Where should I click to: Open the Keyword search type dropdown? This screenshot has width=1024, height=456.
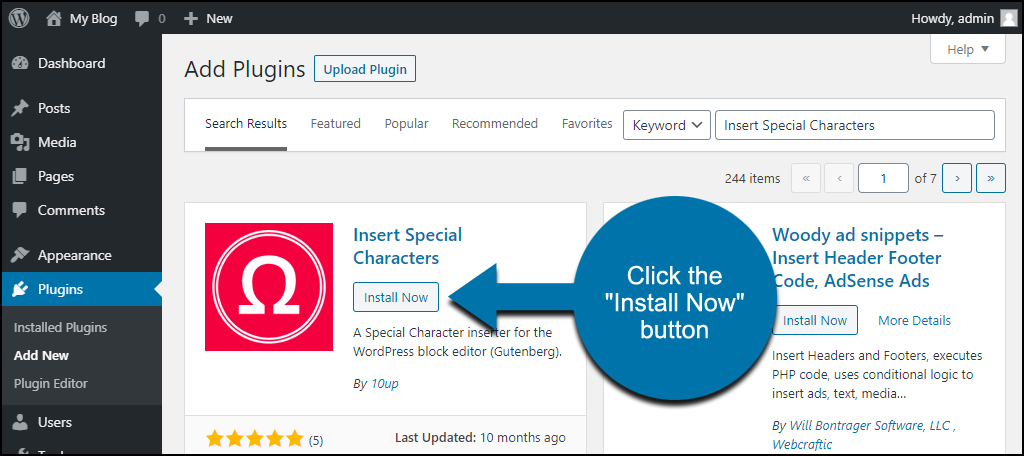pos(667,125)
